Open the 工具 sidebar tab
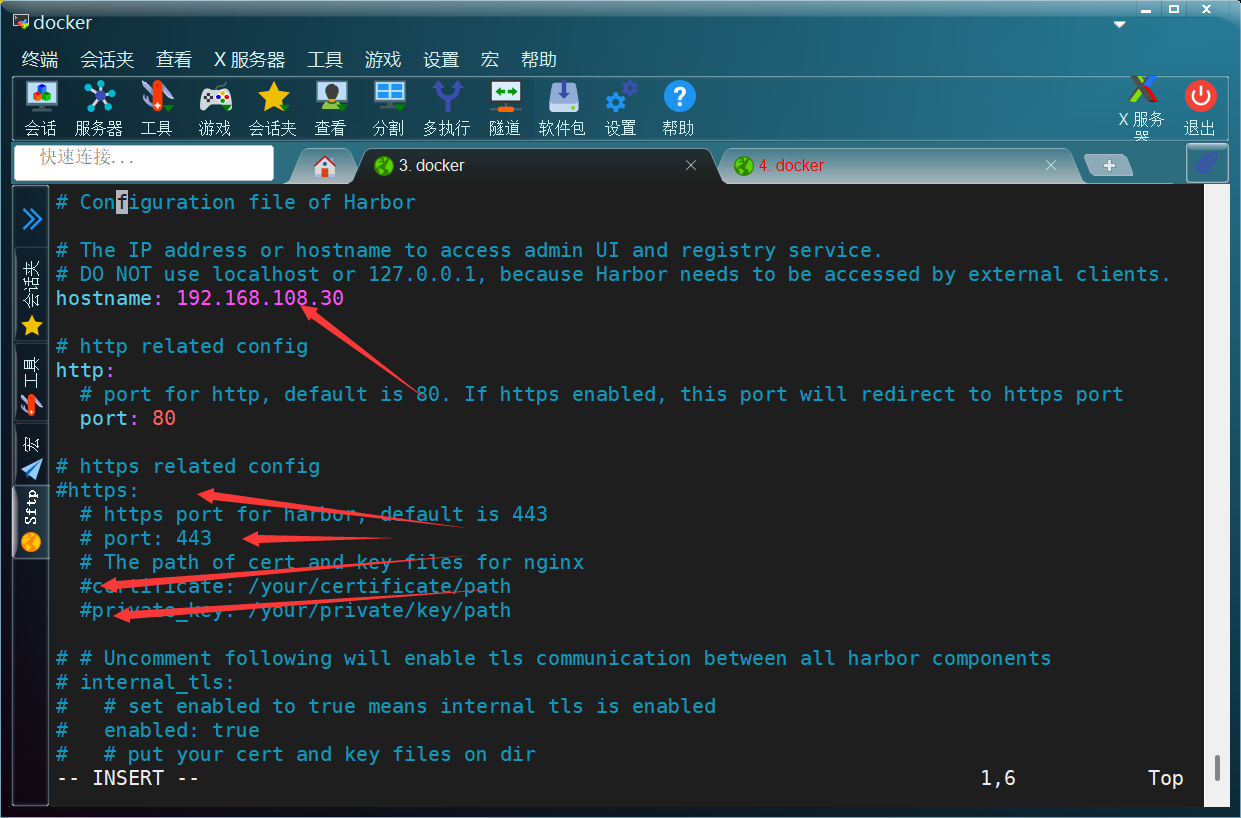Screen dimensions: 1241x818 [x=32, y=383]
